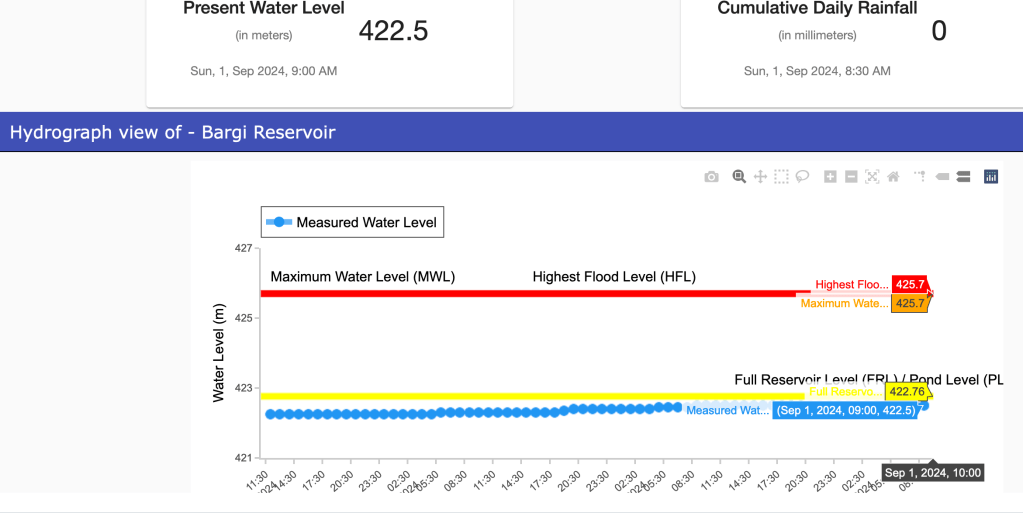
Task: Choose the Lasso Select tool
Action: (x=802, y=177)
